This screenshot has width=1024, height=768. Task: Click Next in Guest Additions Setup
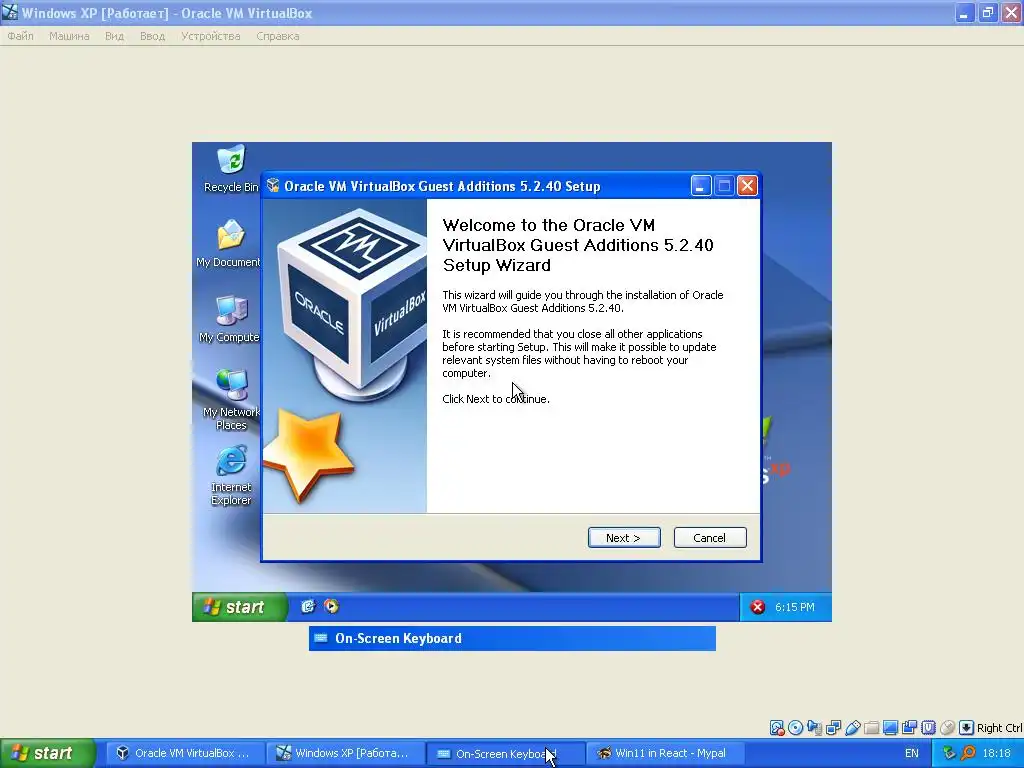624,537
